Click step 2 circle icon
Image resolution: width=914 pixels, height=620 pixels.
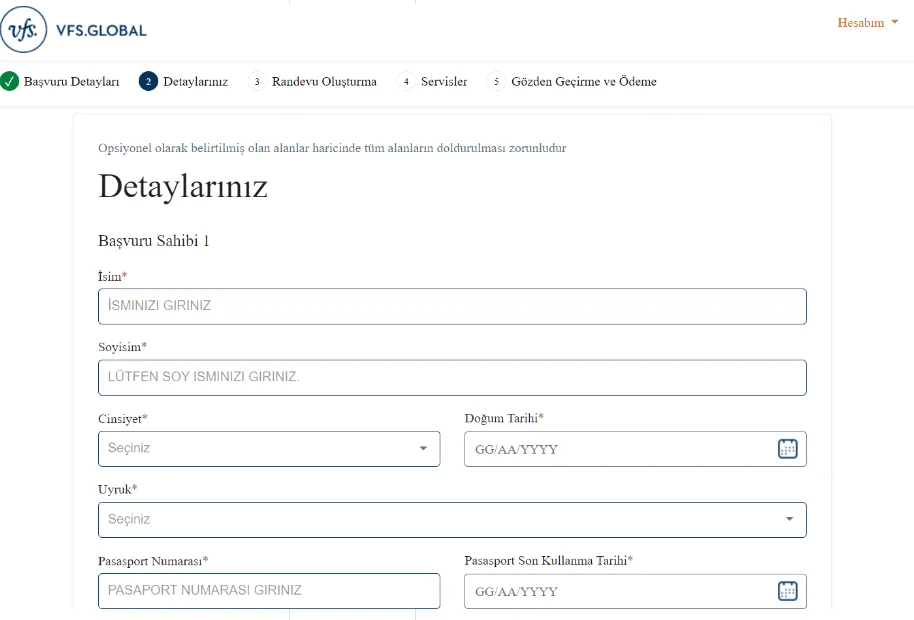[148, 82]
